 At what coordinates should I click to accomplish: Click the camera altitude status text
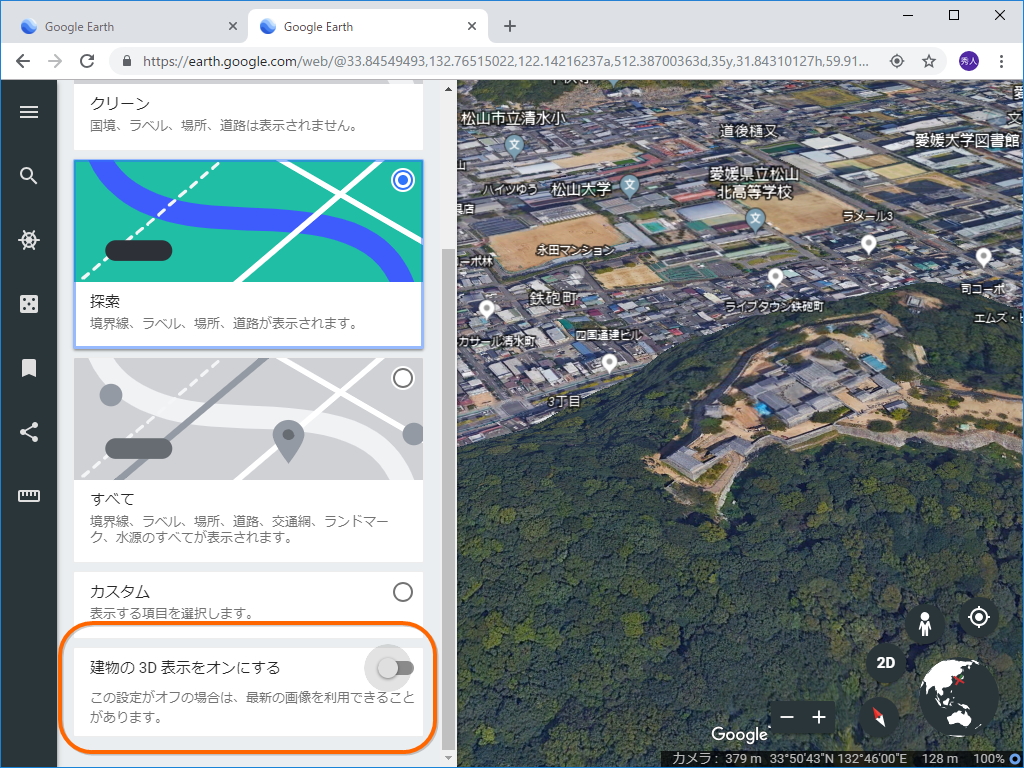717,758
